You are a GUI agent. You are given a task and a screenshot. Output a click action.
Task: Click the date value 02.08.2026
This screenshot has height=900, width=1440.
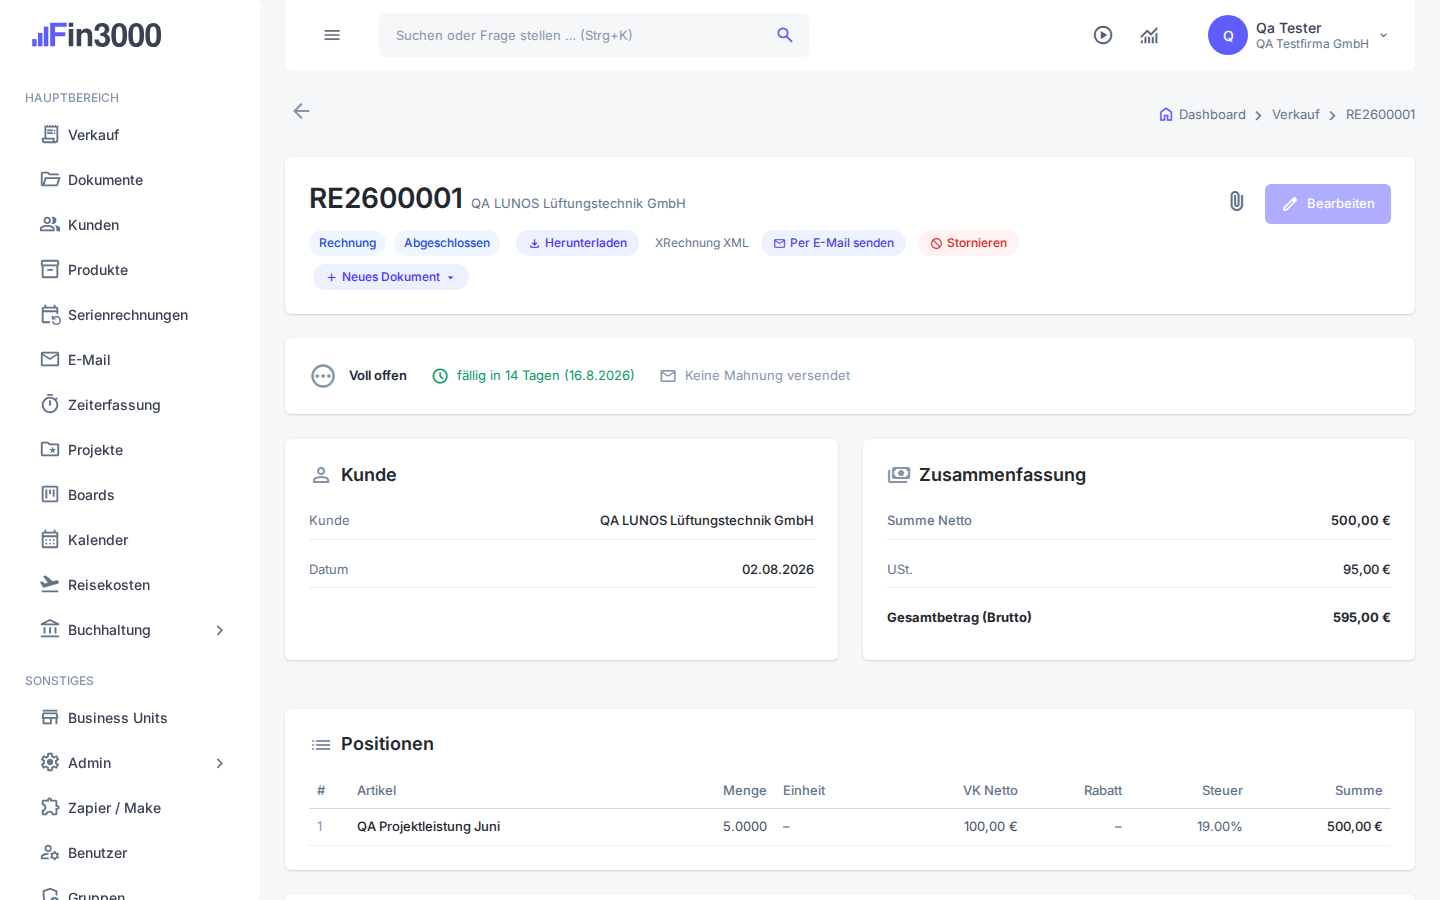[x=778, y=570]
